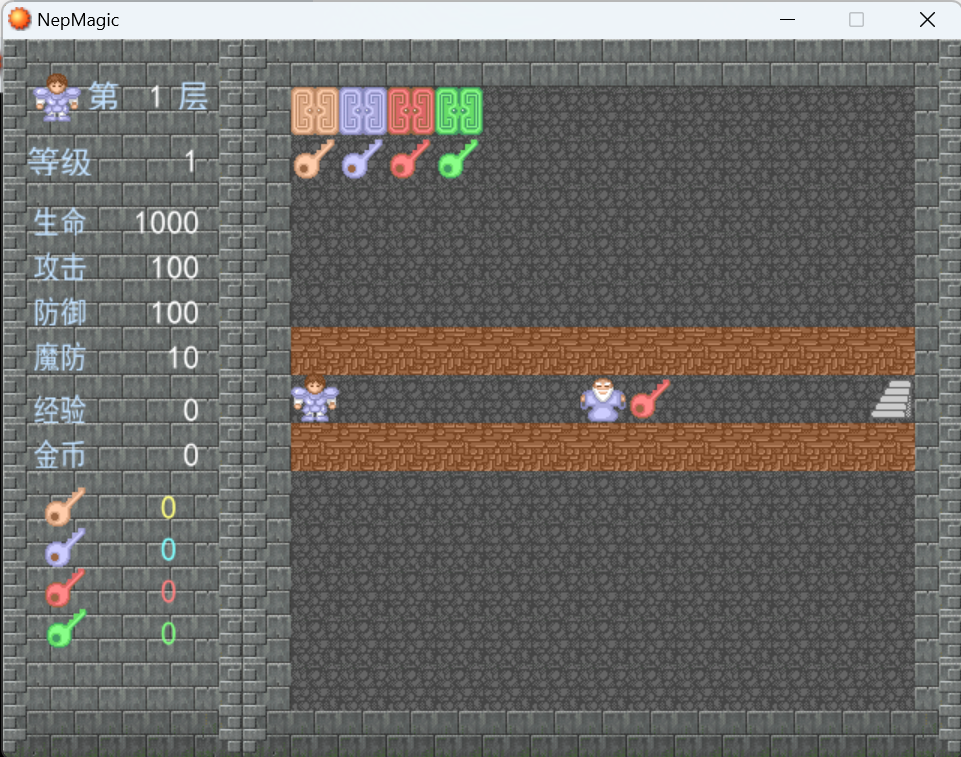Image resolution: width=961 pixels, height=757 pixels.
Task: Click the lower brown brick wall
Action: (x=603, y=447)
